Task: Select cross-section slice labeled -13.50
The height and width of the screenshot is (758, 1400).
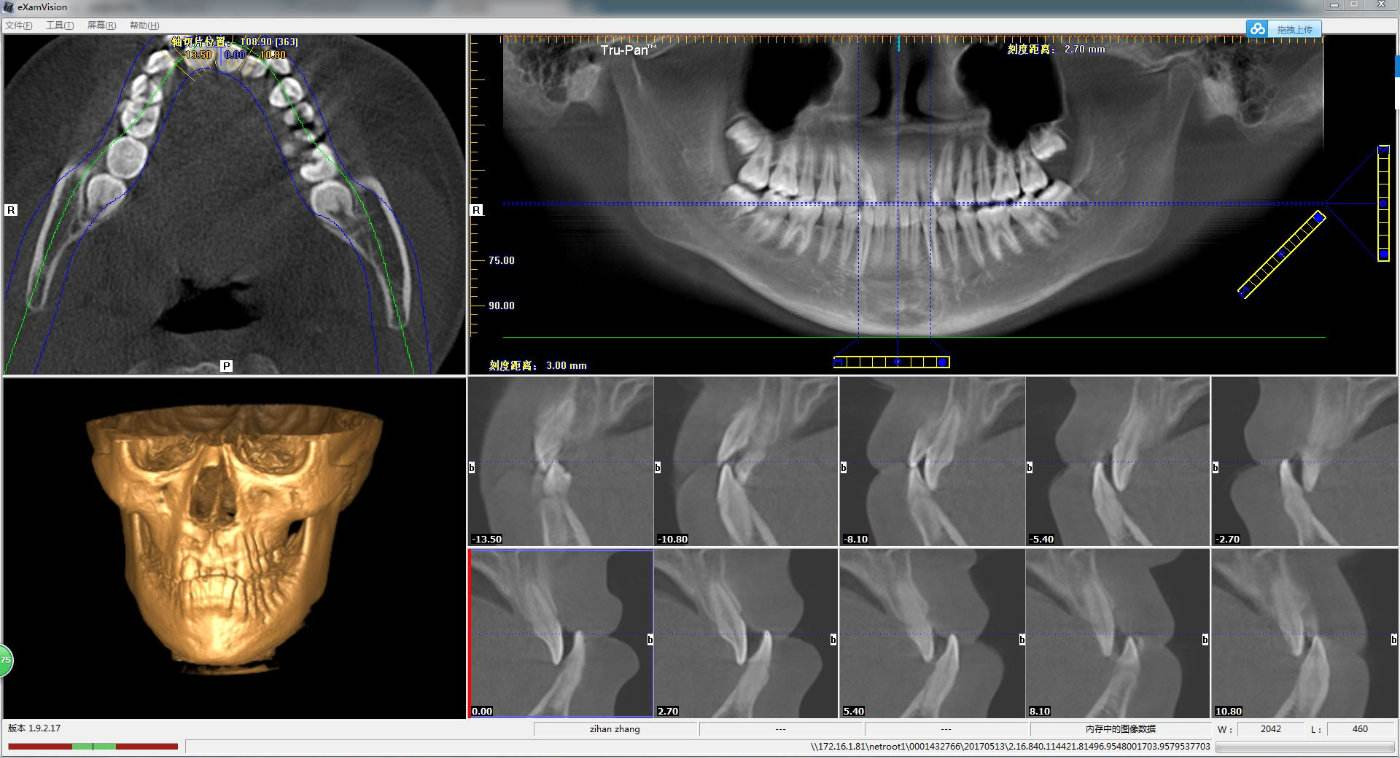Action: tap(560, 461)
